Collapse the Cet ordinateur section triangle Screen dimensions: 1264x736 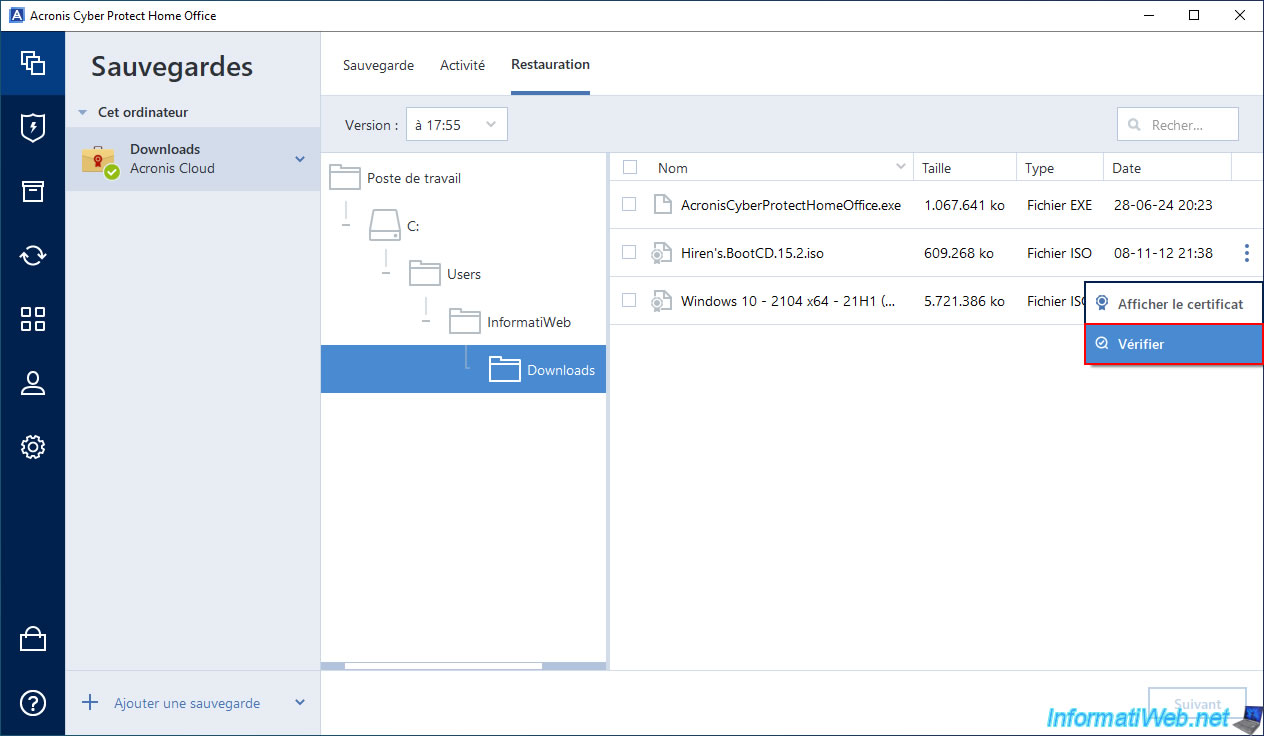point(82,113)
